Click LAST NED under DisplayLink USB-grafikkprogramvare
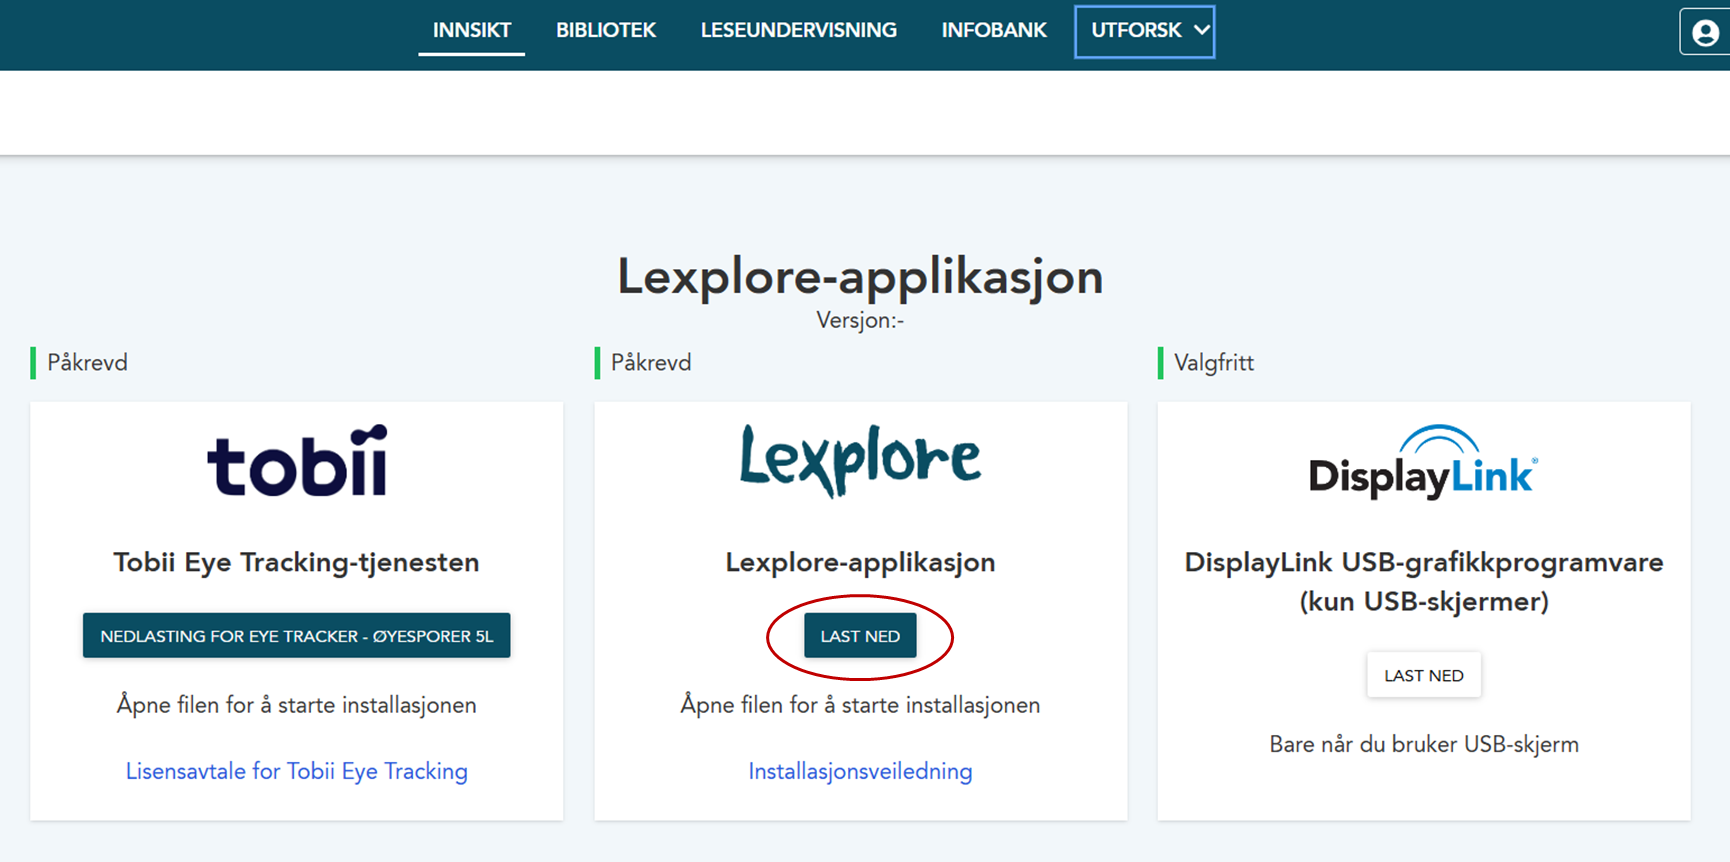Image resolution: width=1730 pixels, height=862 pixels. pyautogui.click(x=1424, y=675)
